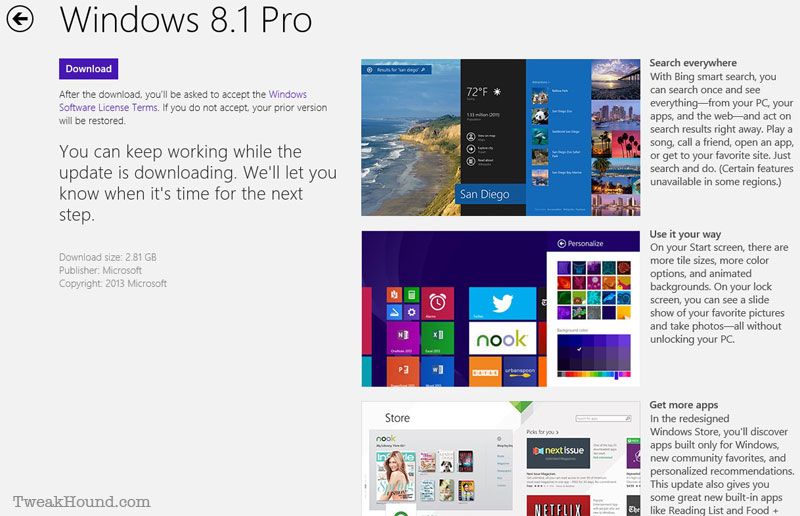The height and width of the screenshot is (516, 800).
Task: Open Windows Software License Terms link
Action: tap(183, 101)
